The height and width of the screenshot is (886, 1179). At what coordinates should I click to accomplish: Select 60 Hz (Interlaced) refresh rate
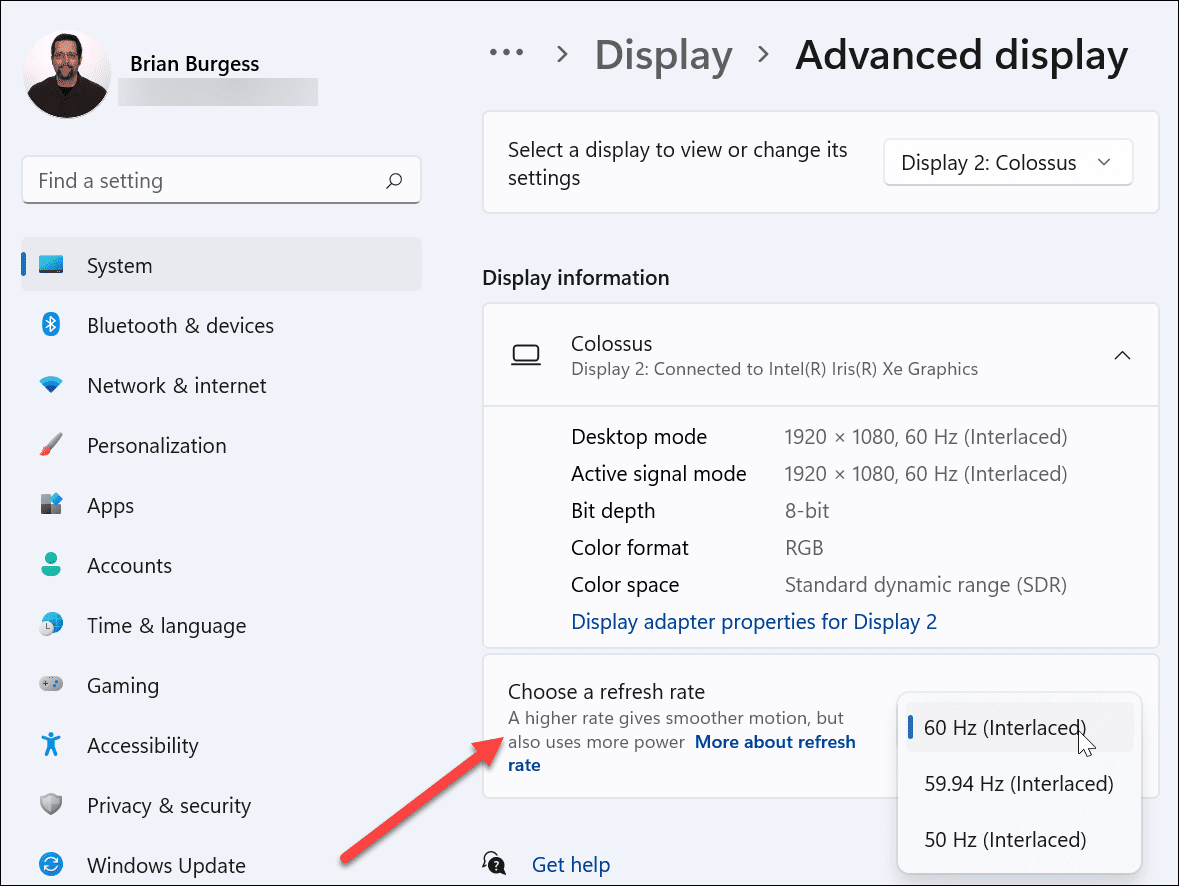[1019, 727]
